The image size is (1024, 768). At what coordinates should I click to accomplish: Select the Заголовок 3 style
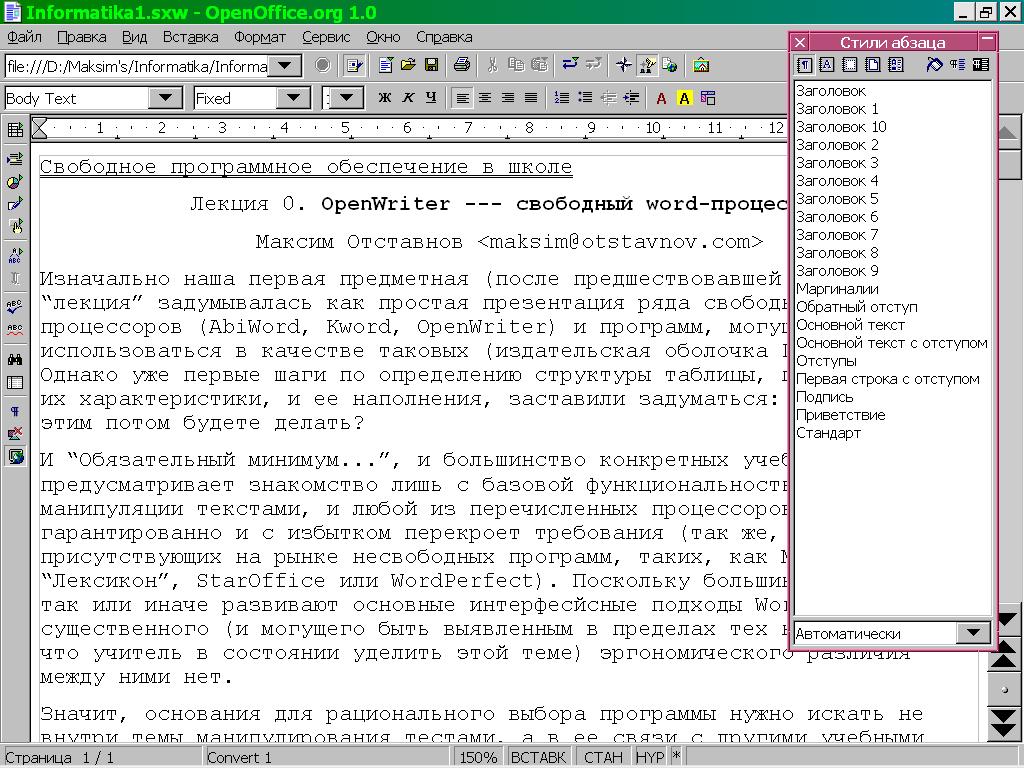[837, 163]
